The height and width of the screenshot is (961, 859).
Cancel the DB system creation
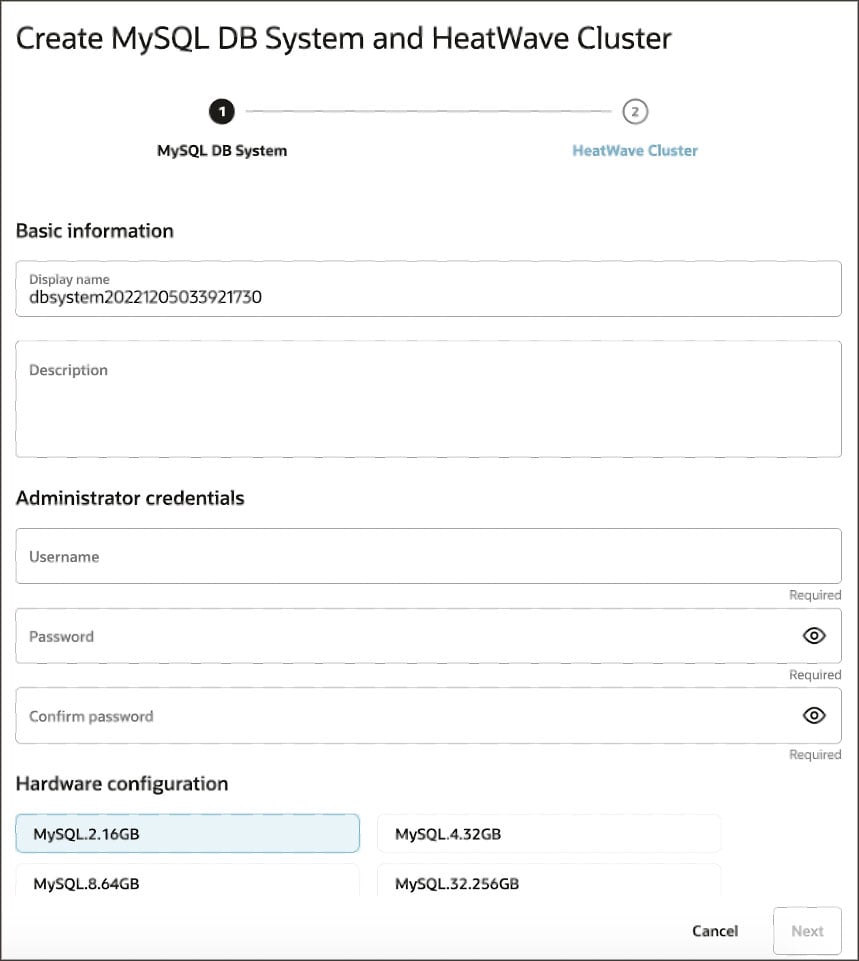pyautogui.click(x=714, y=930)
